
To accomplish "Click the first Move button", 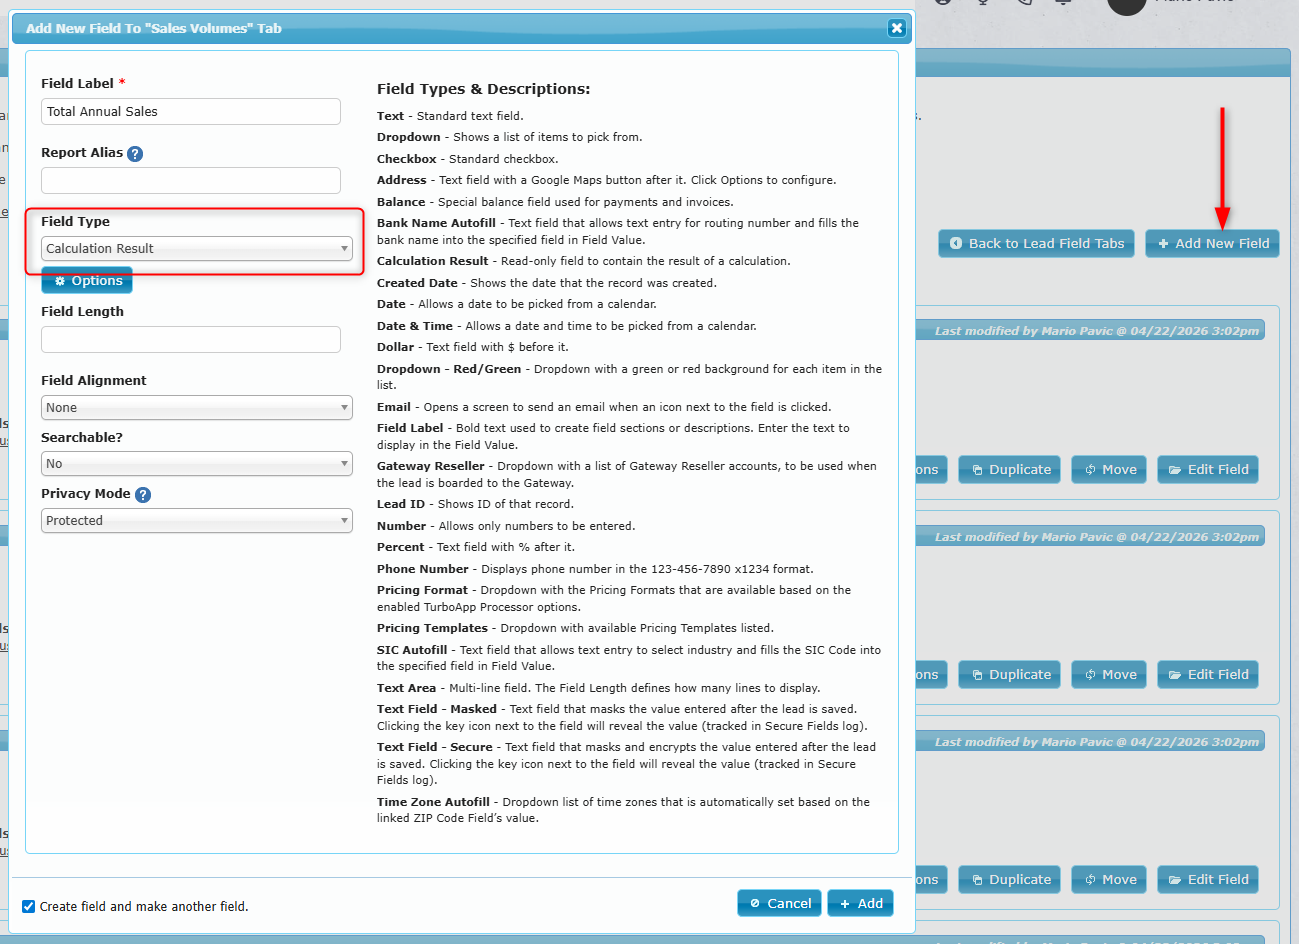I will pos(1110,470).
